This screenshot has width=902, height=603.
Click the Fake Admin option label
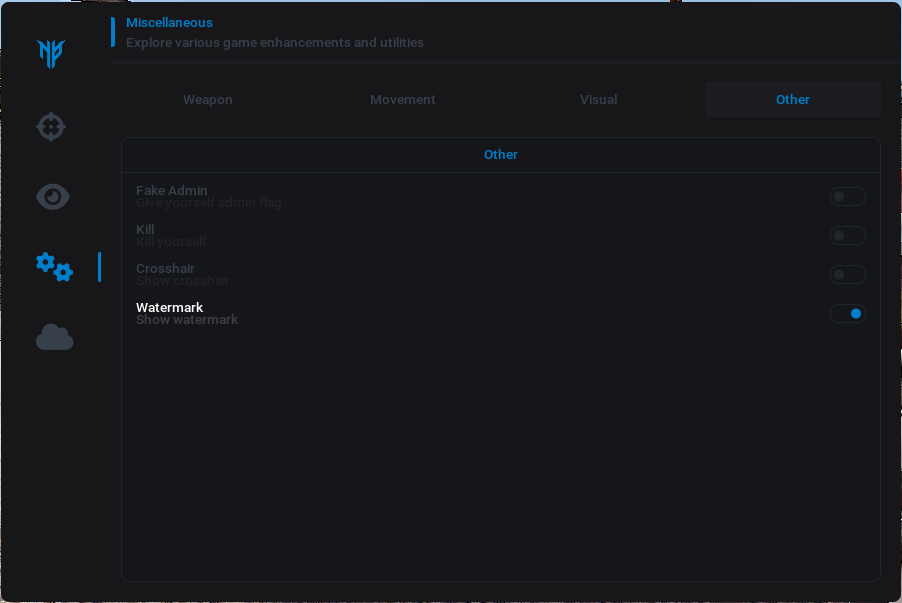click(172, 190)
